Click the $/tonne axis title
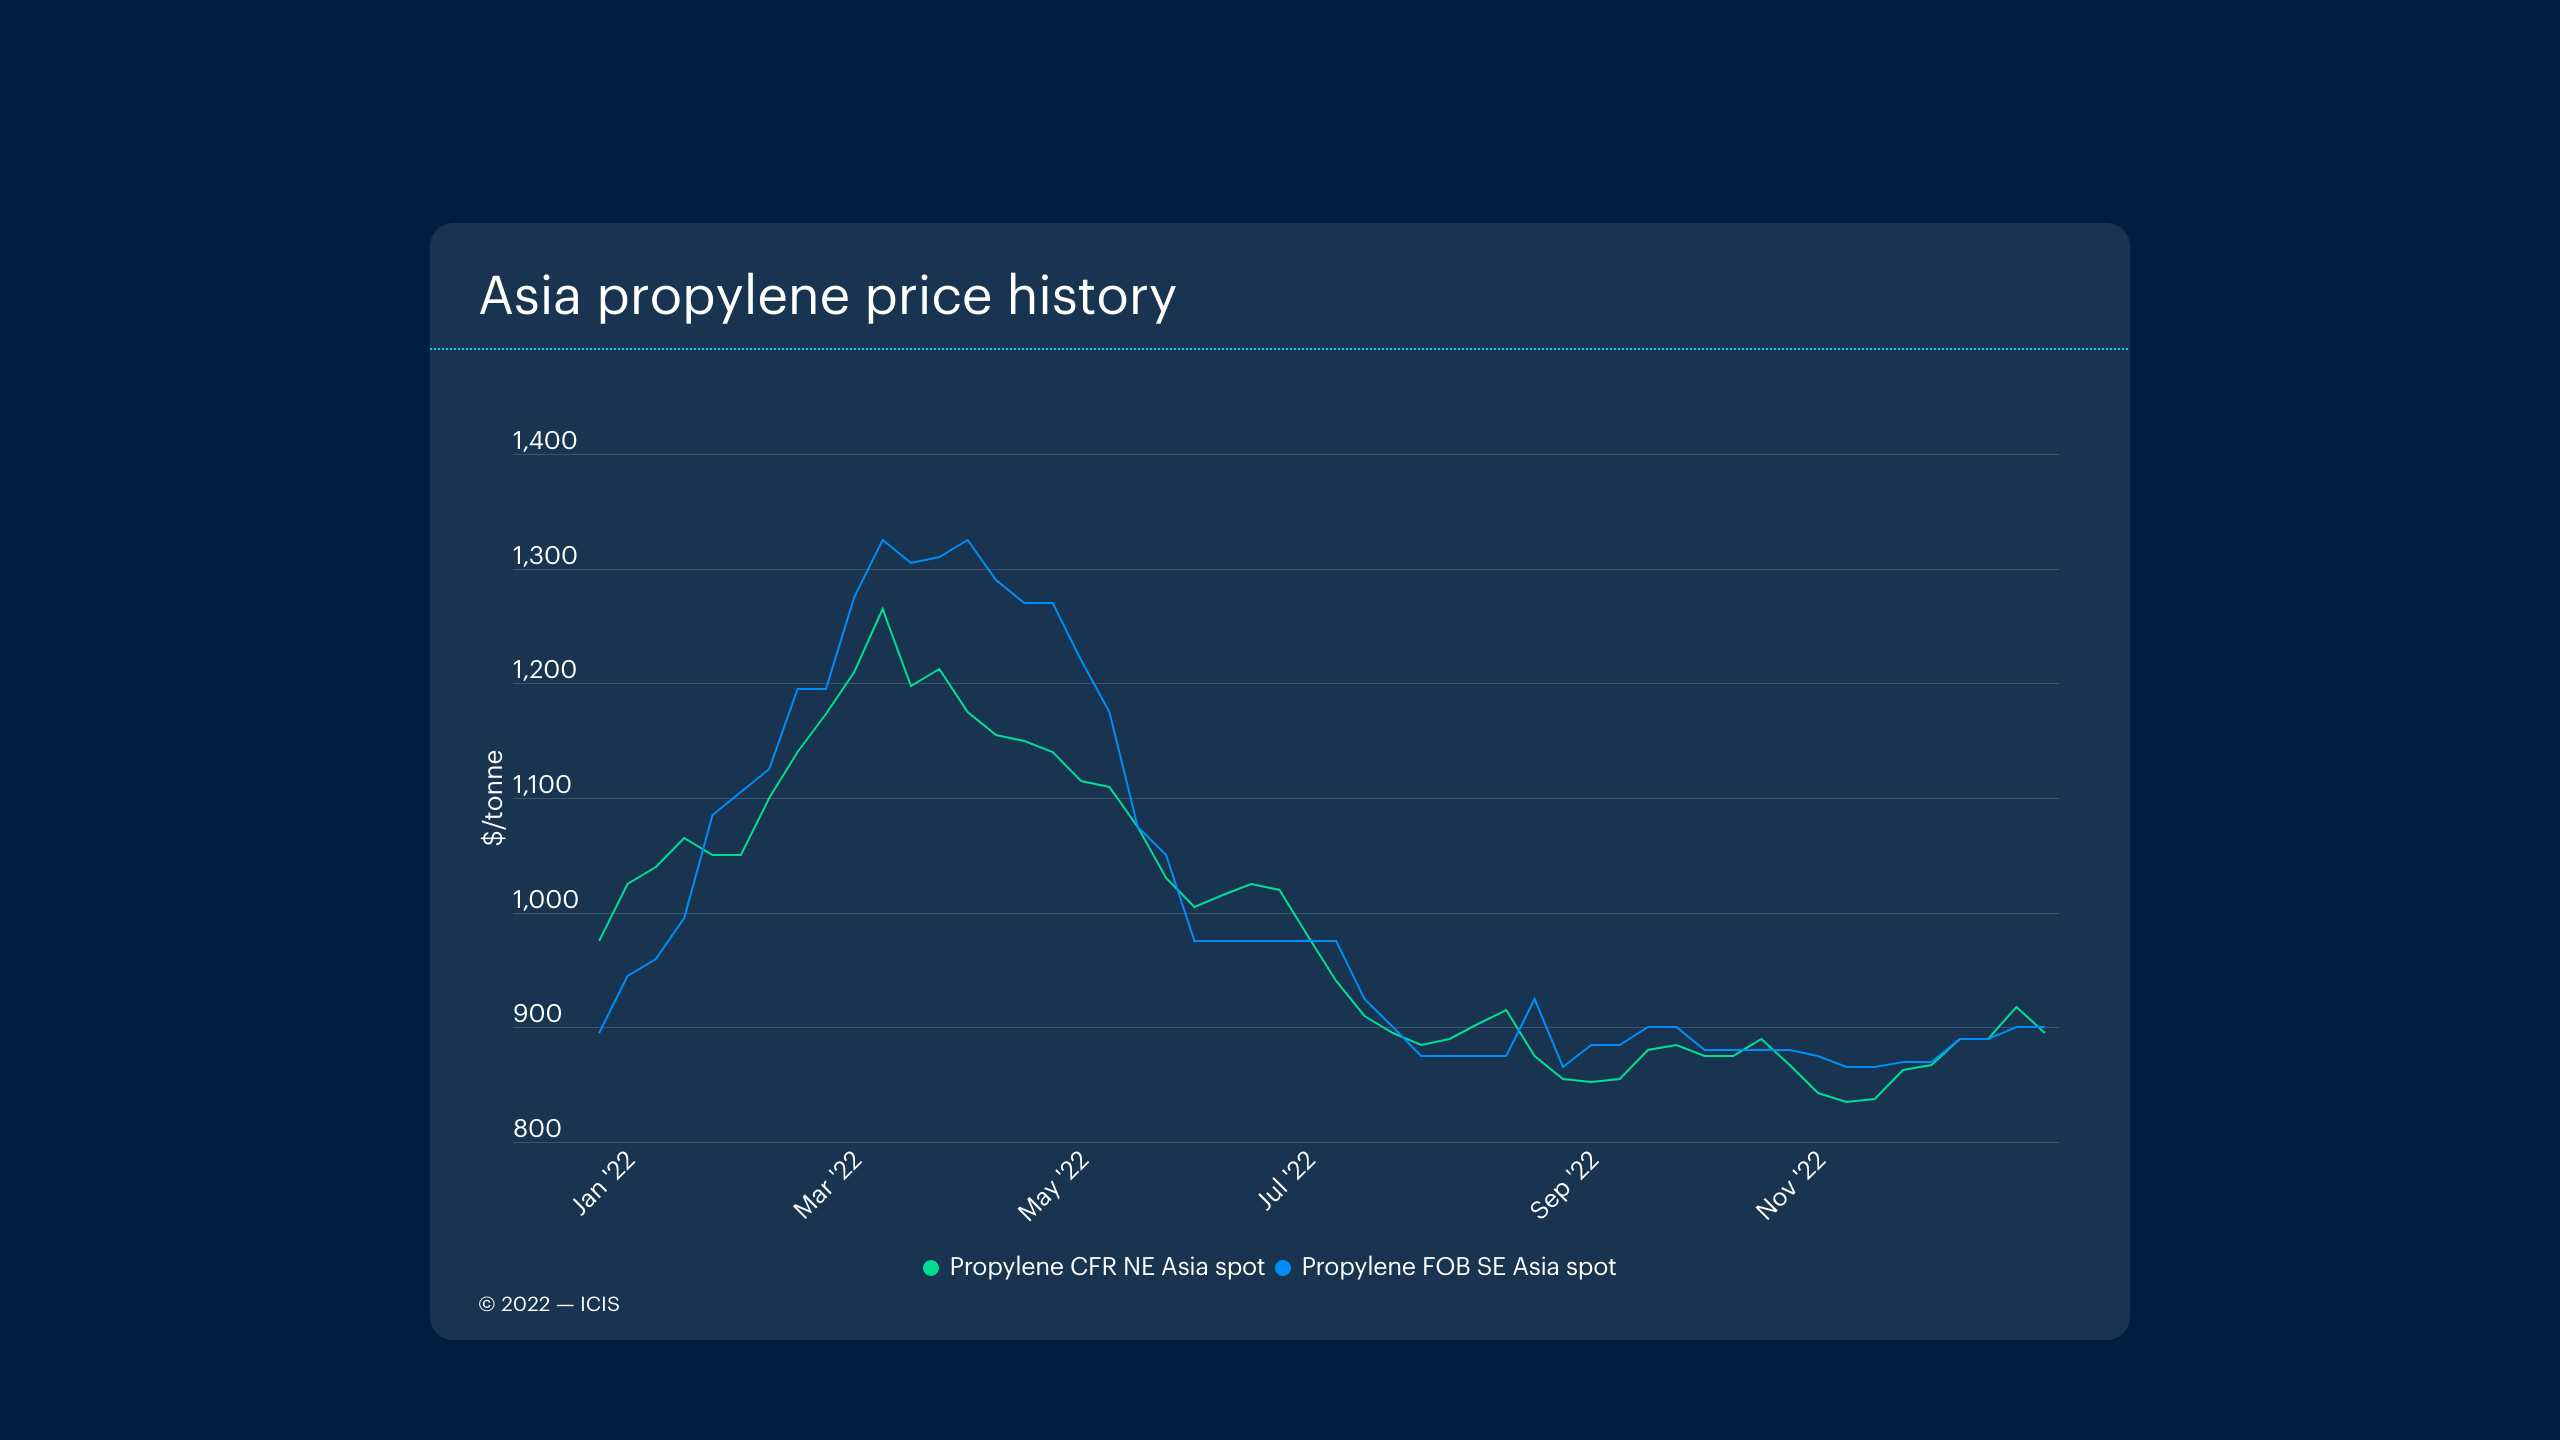The height and width of the screenshot is (1440, 2560). point(493,798)
